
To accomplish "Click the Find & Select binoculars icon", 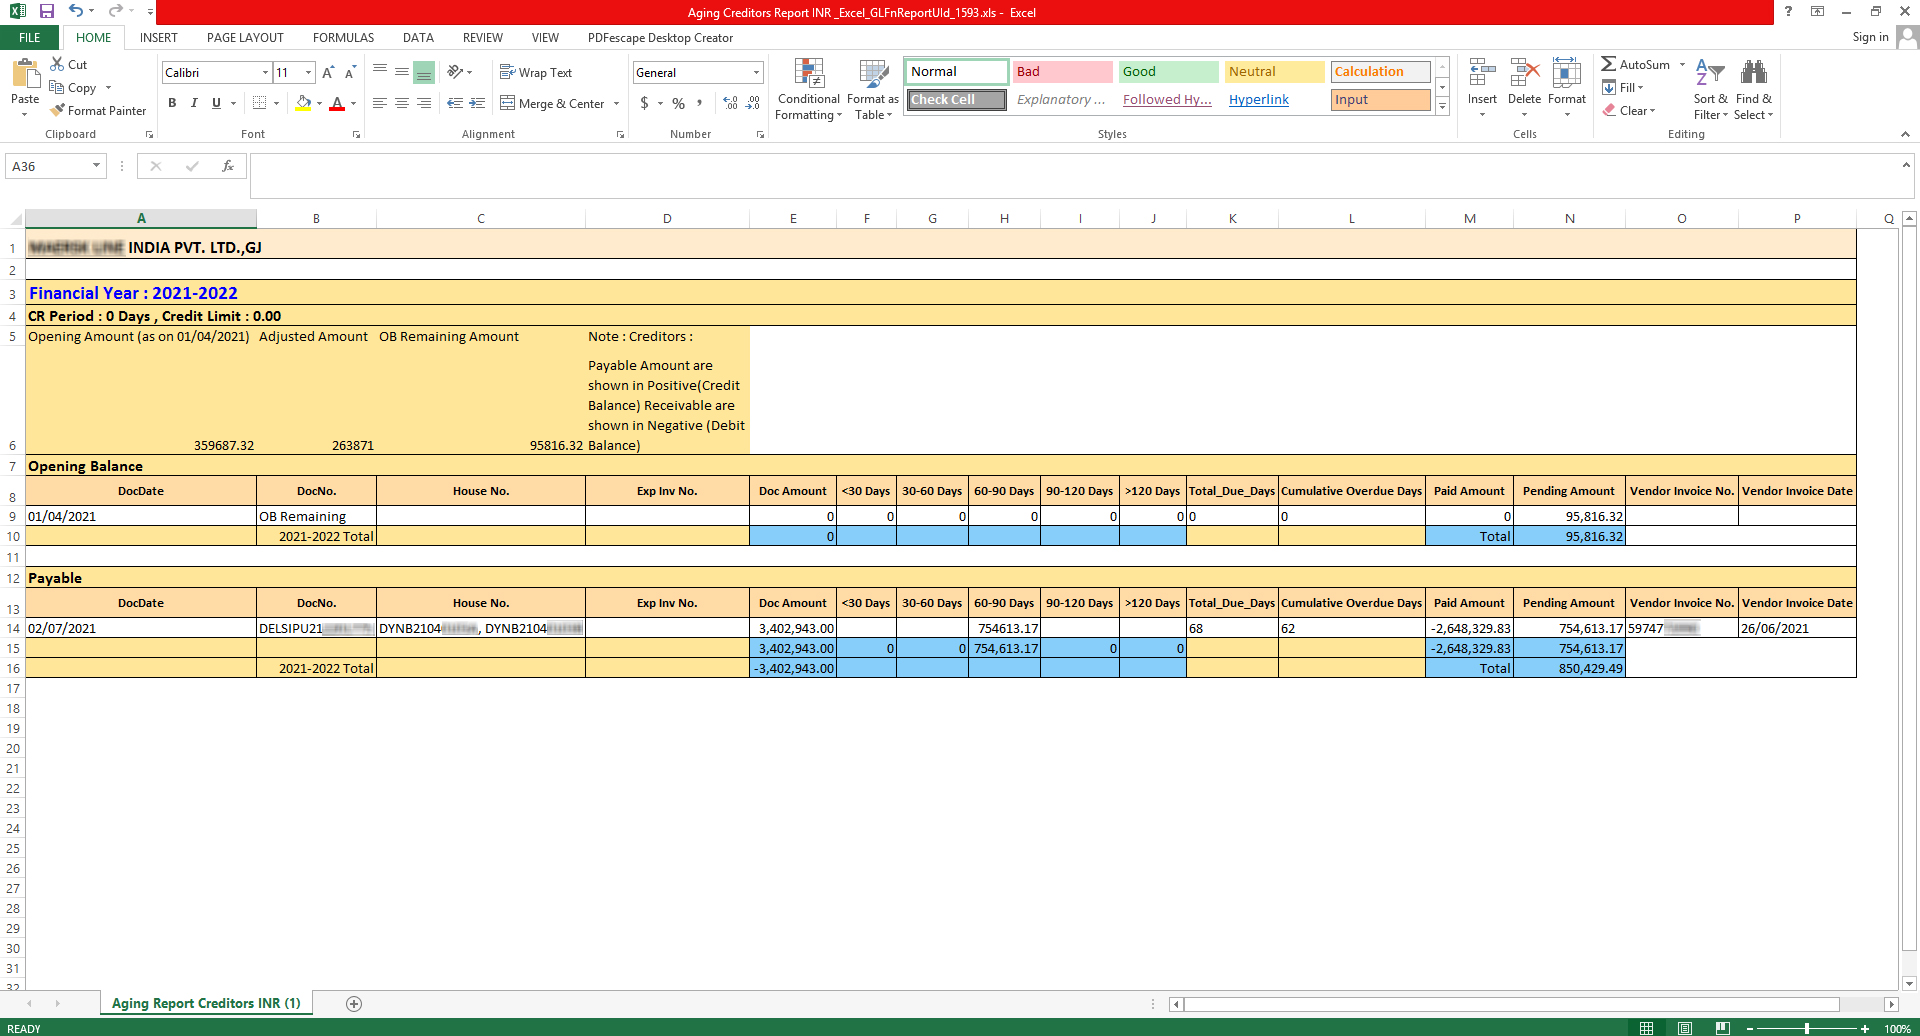I will point(1753,73).
